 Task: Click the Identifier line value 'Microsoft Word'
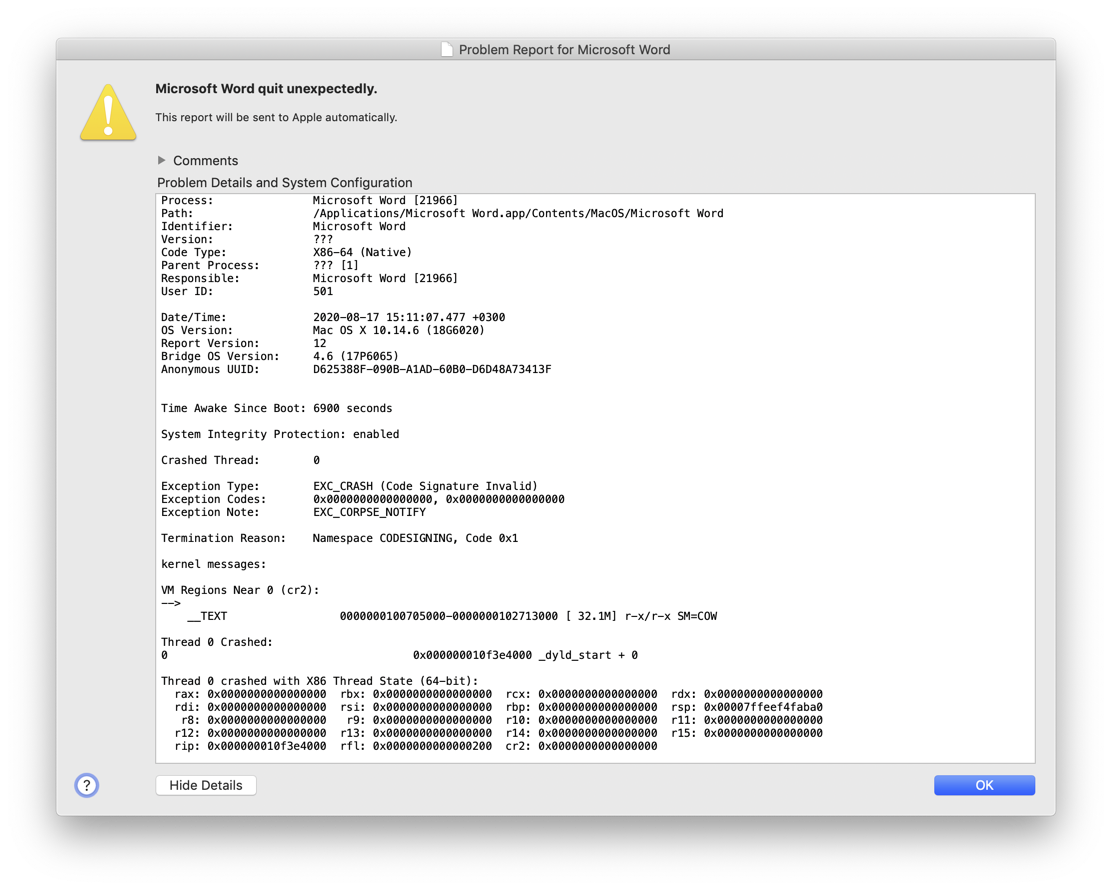coord(359,226)
